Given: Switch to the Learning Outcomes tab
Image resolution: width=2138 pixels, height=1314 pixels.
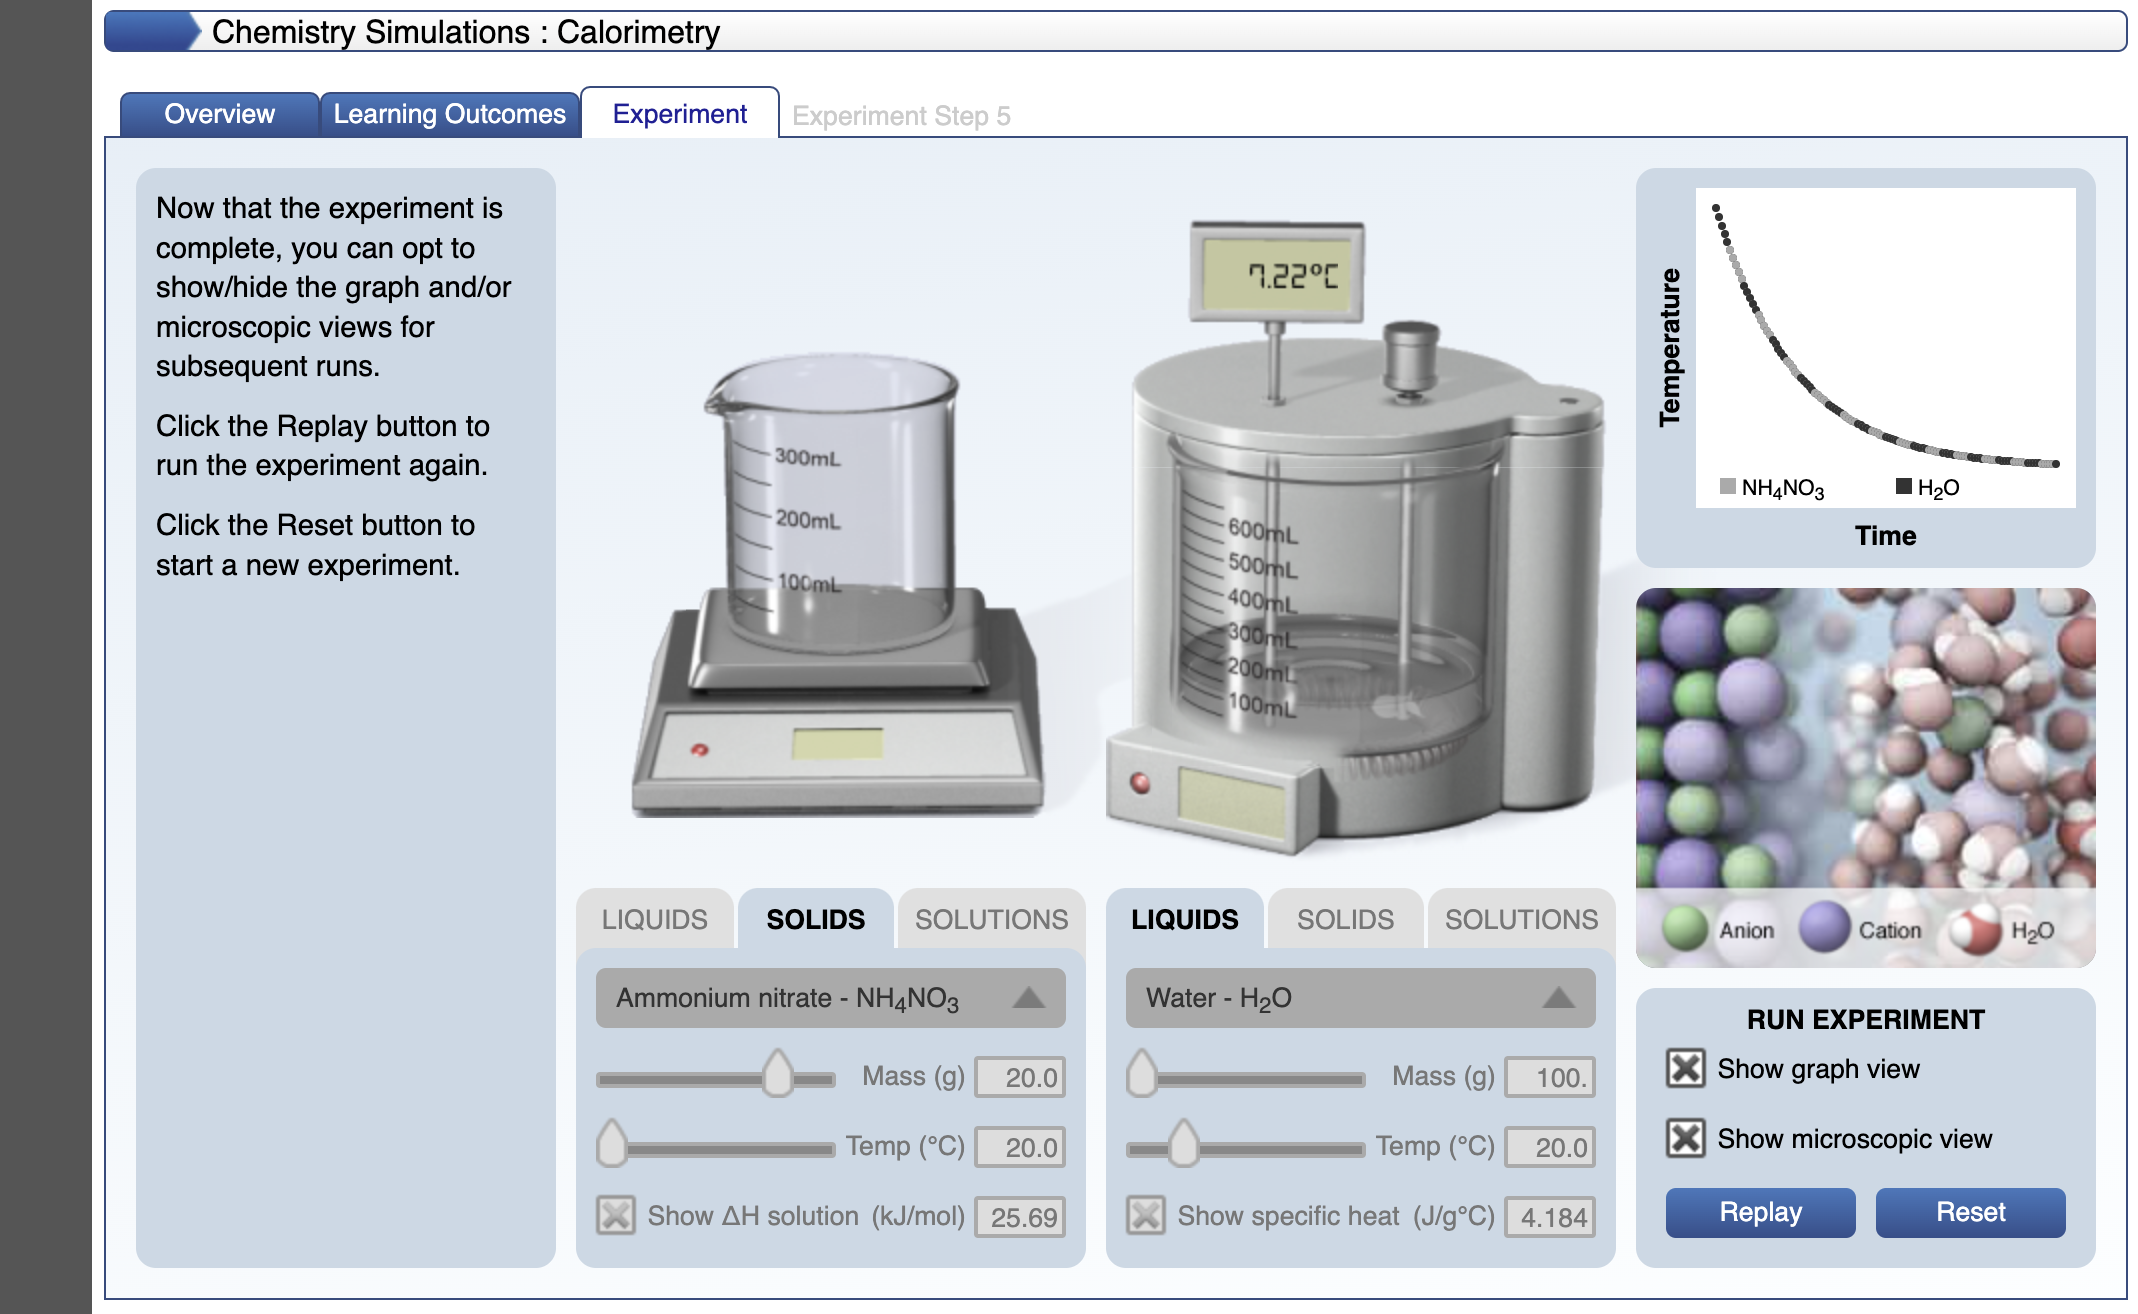Looking at the screenshot, I should pos(450,114).
